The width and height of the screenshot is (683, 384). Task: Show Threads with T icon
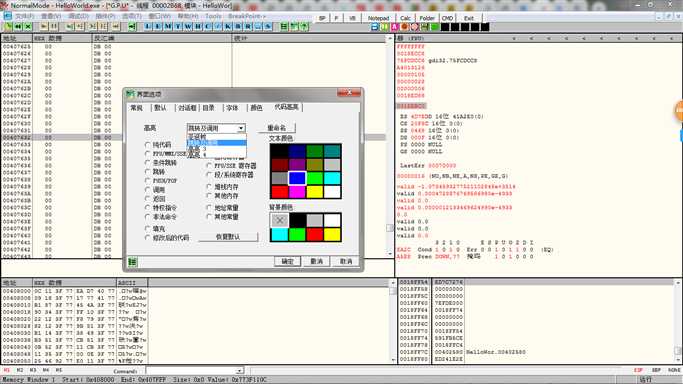pos(178,27)
